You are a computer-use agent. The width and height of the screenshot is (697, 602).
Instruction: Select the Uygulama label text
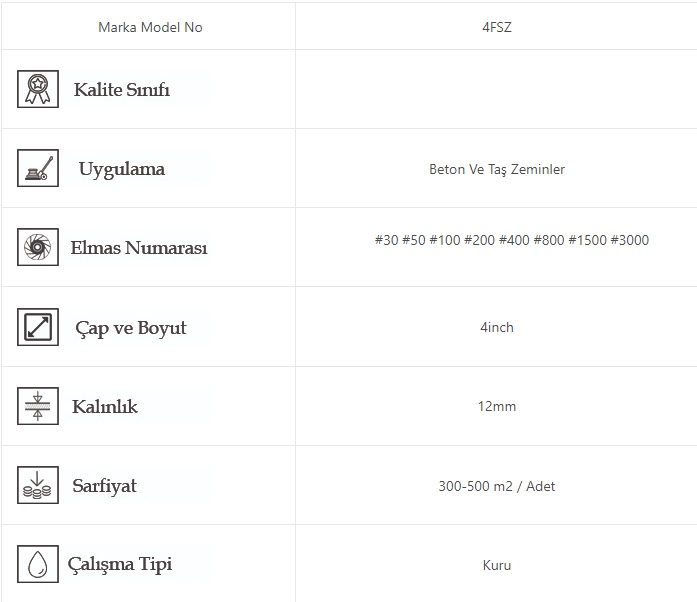122,169
